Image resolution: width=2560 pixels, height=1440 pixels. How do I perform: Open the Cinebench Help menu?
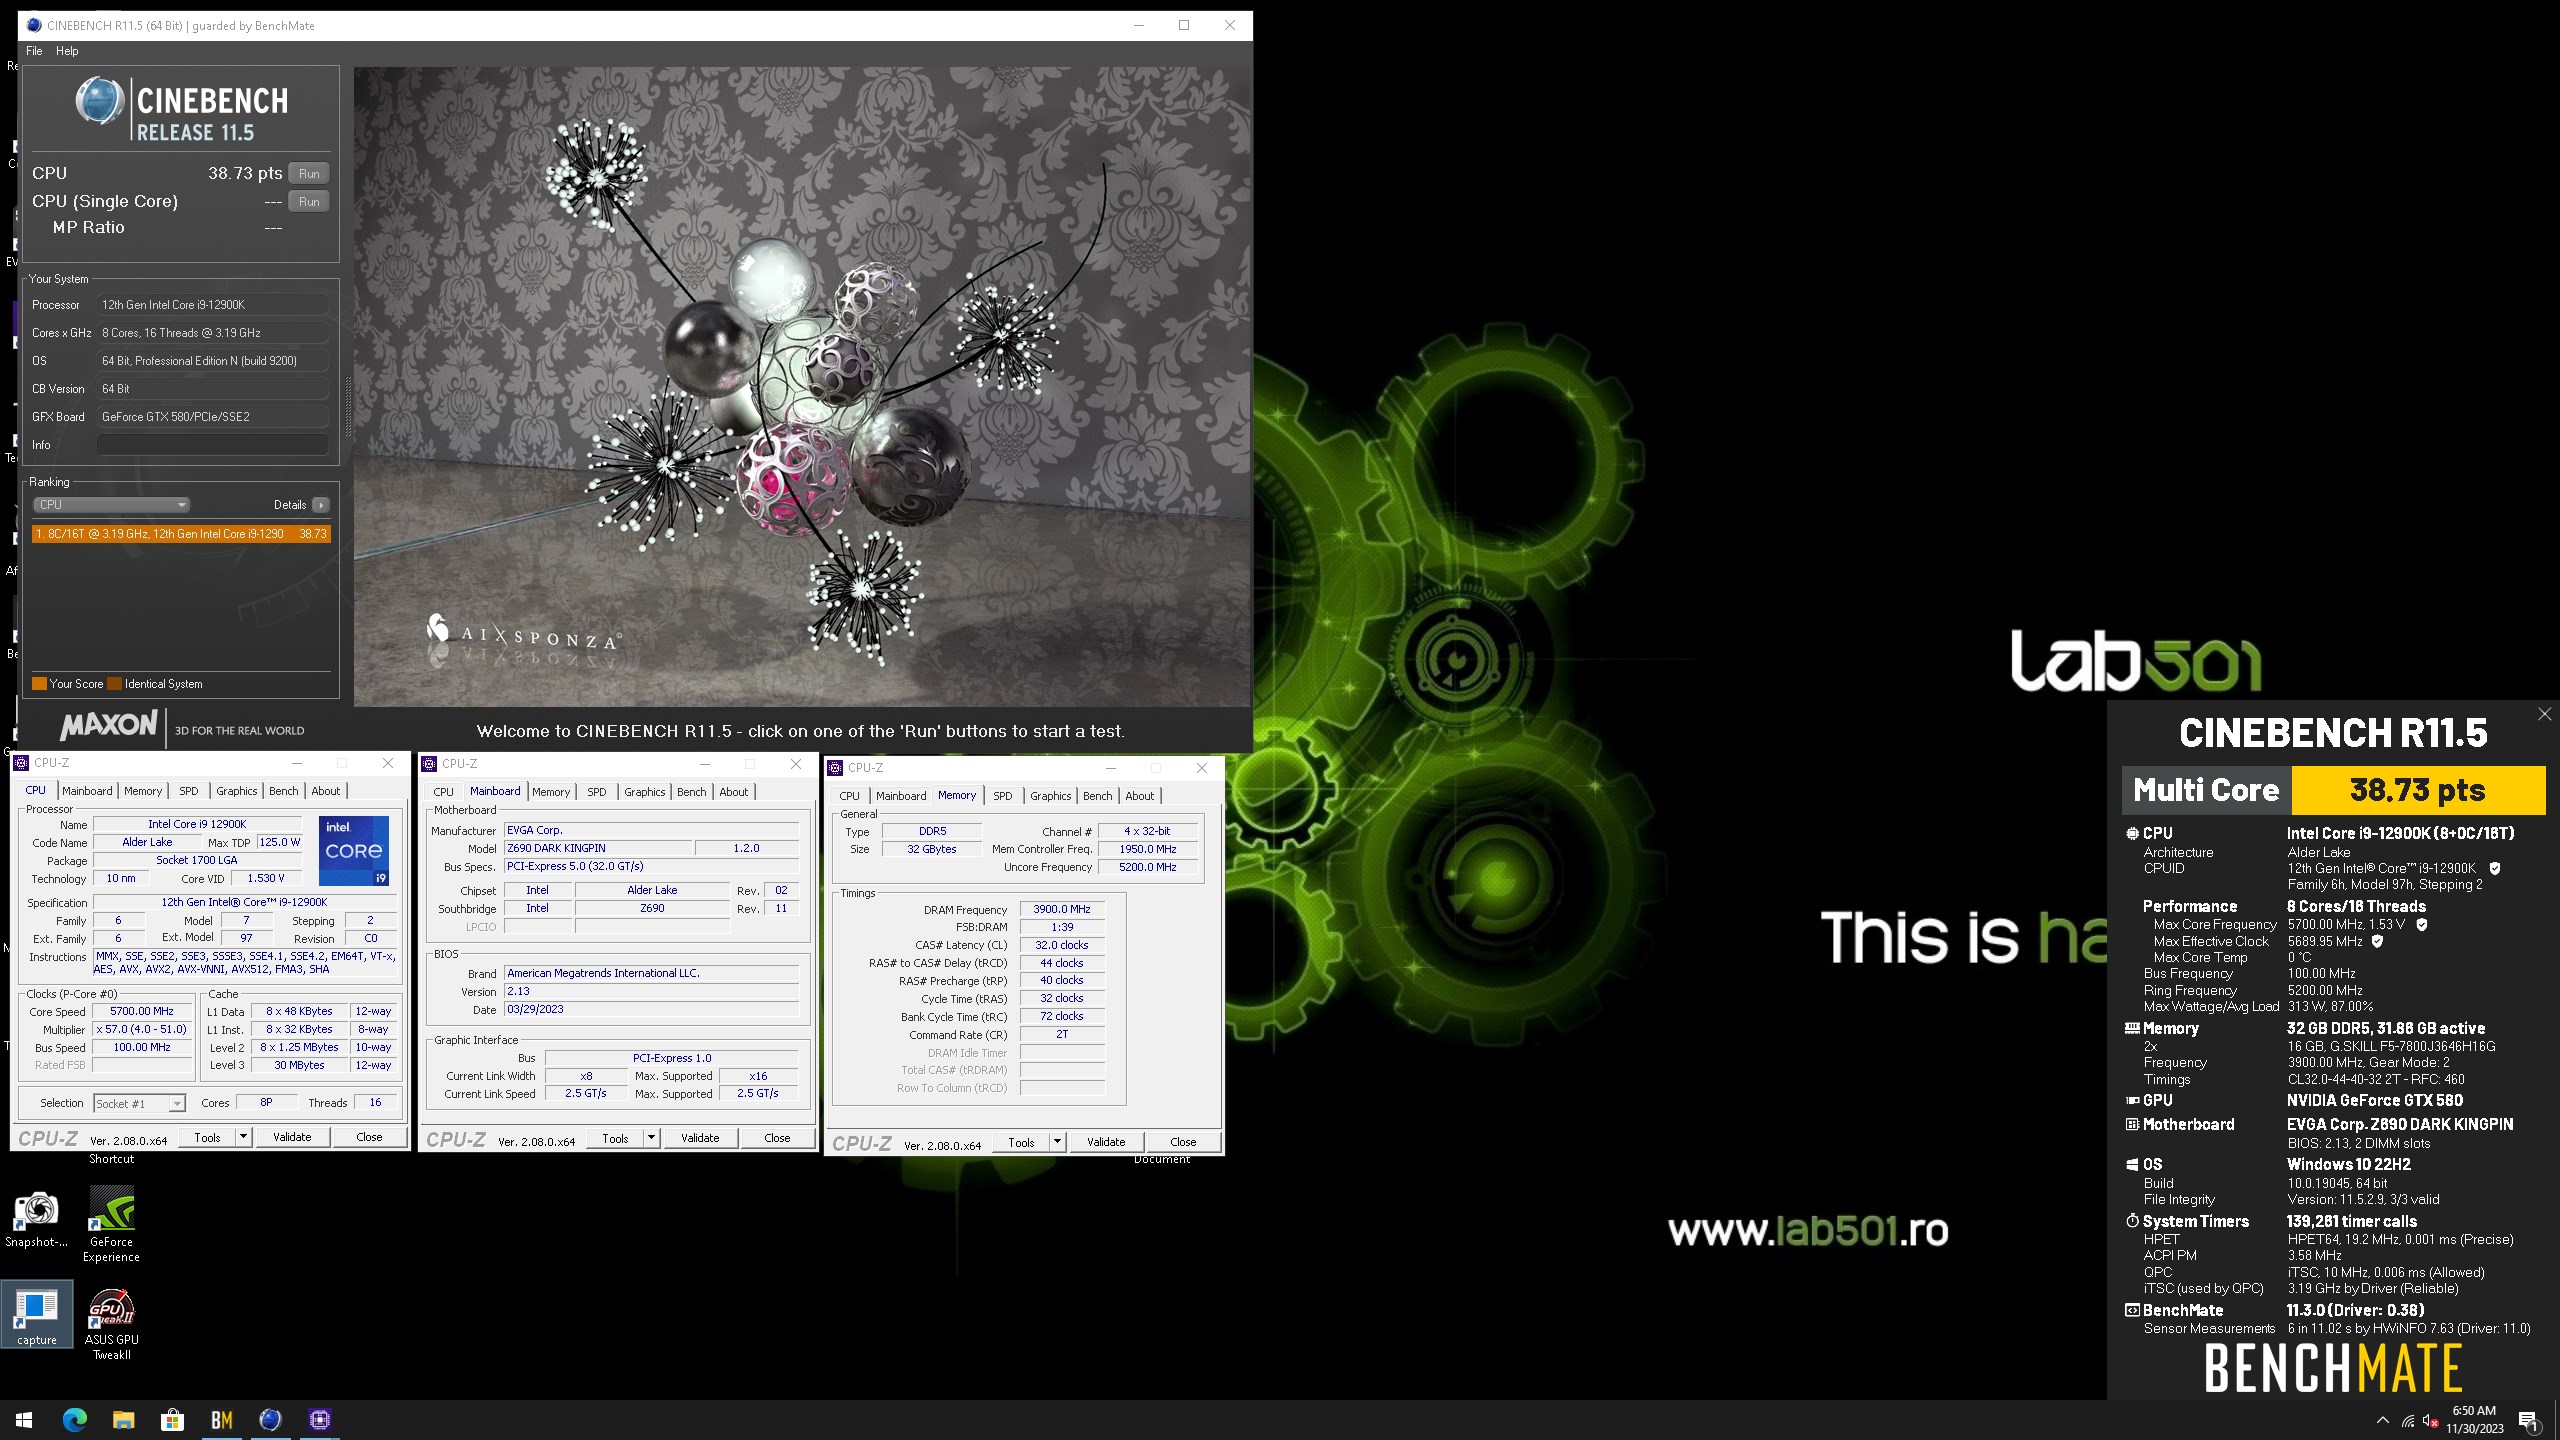67,51
